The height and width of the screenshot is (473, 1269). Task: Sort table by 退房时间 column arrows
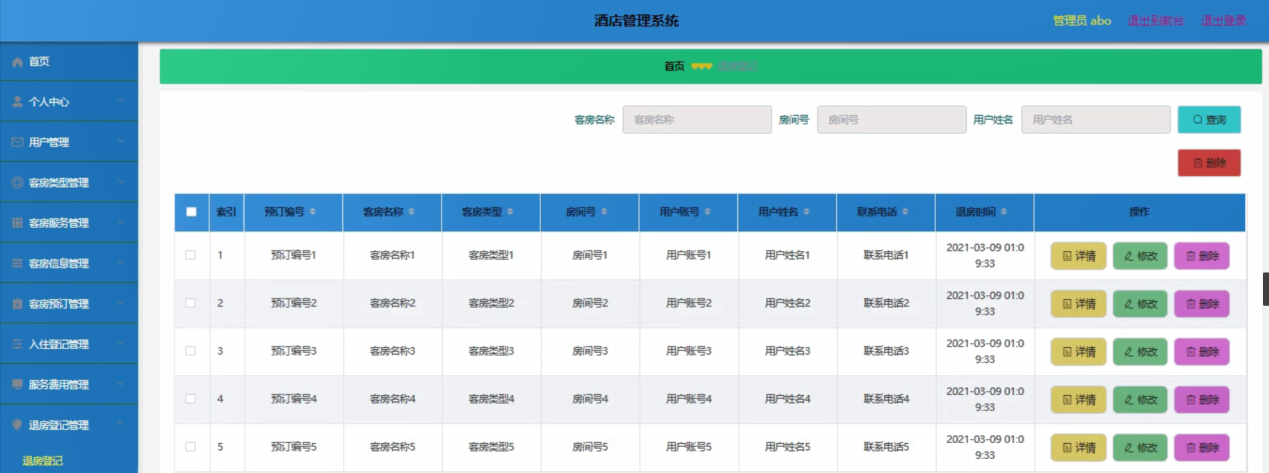(1003, 212)
